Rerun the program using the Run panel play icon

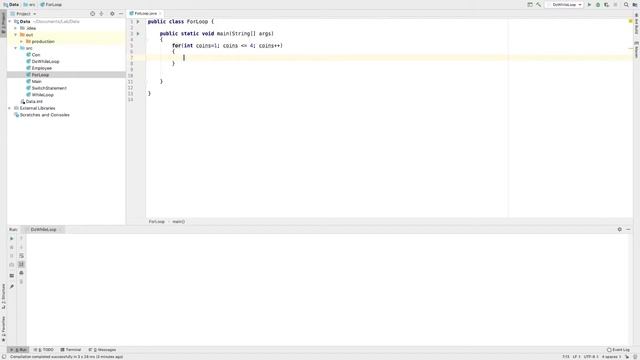[11, 239]
